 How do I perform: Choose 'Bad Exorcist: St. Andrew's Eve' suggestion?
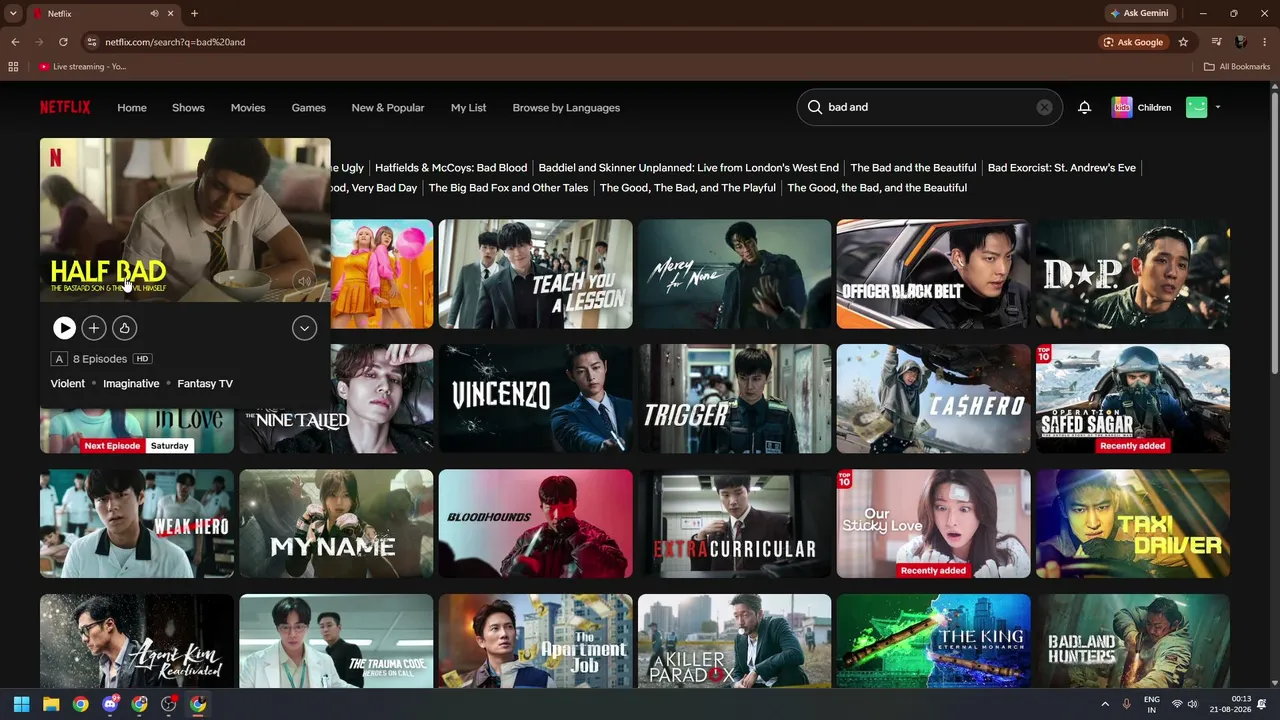tap(1062, 168)
